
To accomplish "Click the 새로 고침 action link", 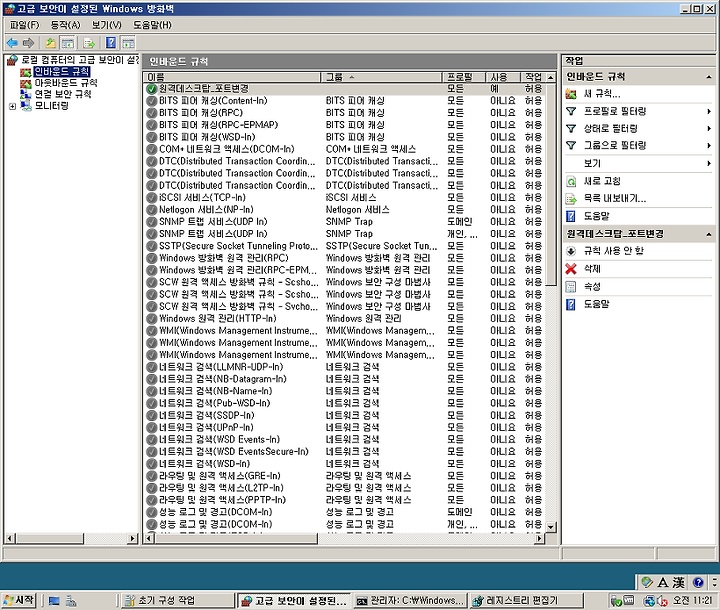I will pos(602,181).
